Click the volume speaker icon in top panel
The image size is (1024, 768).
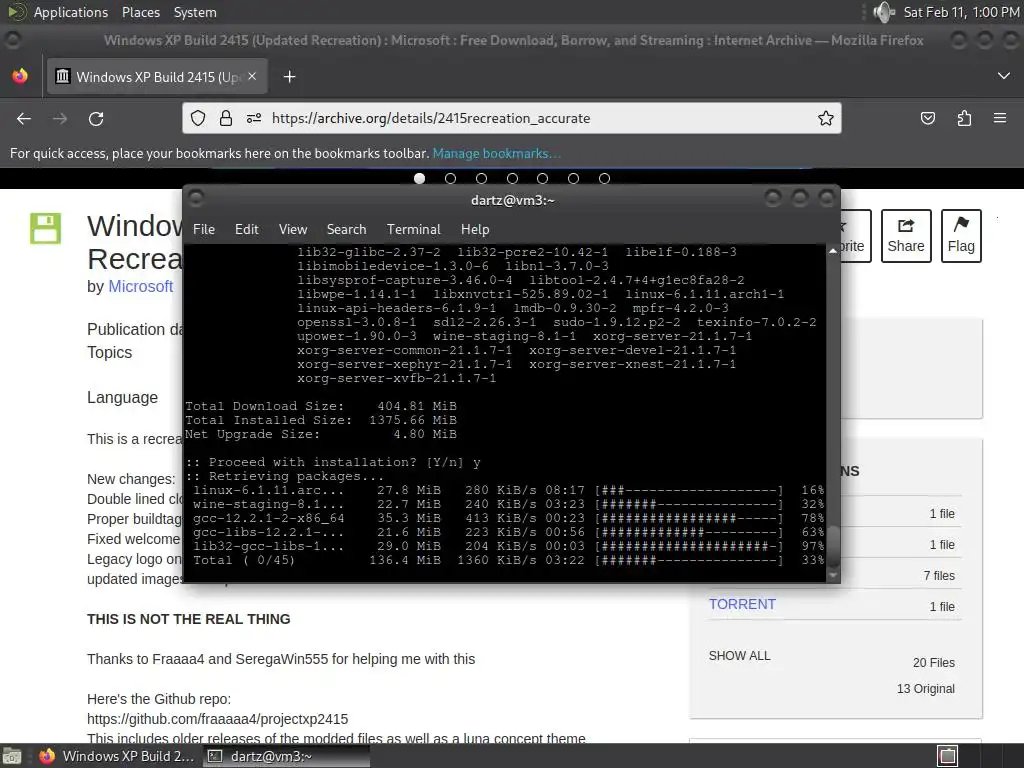pyautogui.click(x=884, y=12)
